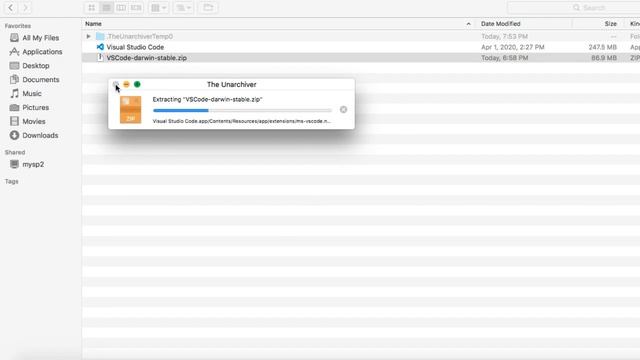Screen dimensions: 640x360
Task: Click the Search field
Action: click(573, 8)
